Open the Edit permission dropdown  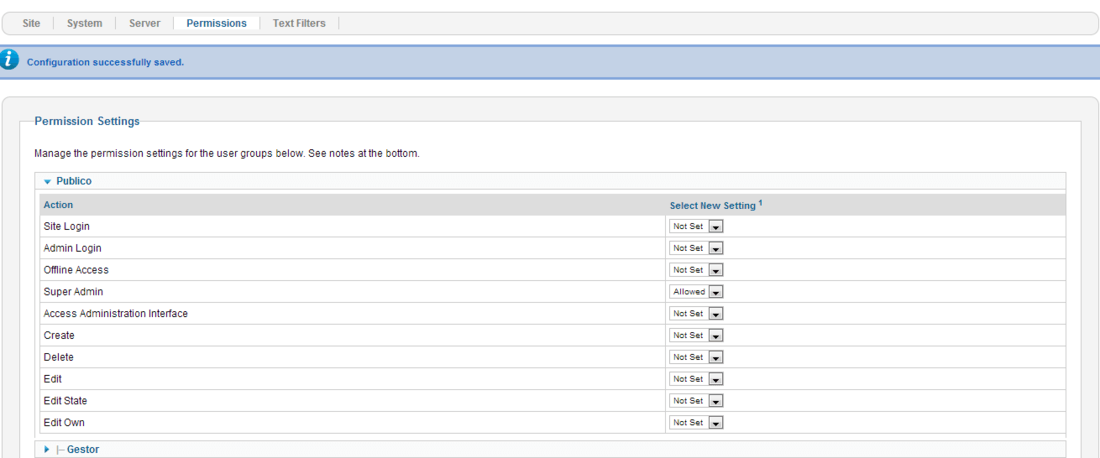pyautogui.click(x=696, y=379)
